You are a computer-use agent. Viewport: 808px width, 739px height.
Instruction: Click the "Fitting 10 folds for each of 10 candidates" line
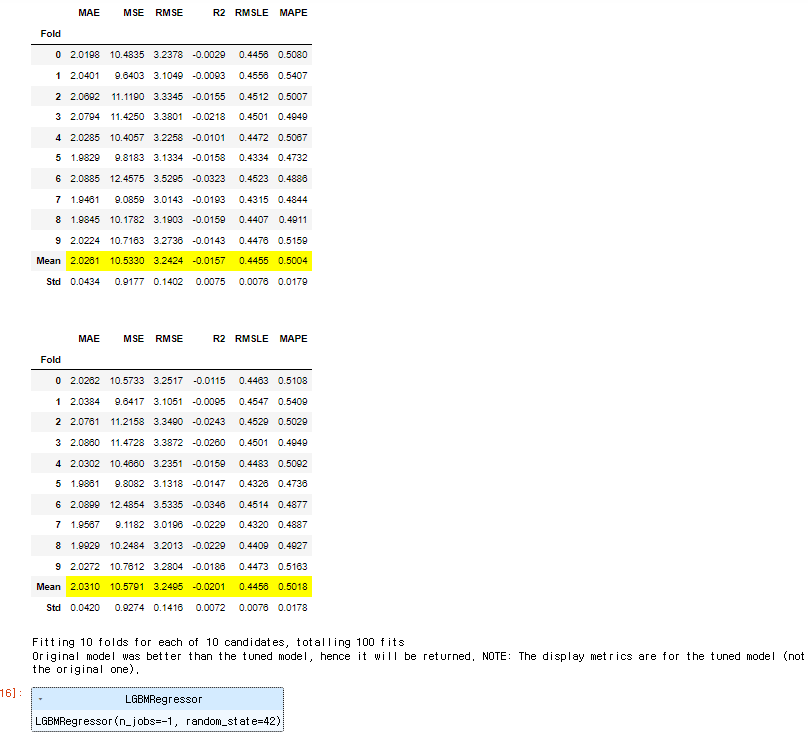pos(218,642)
